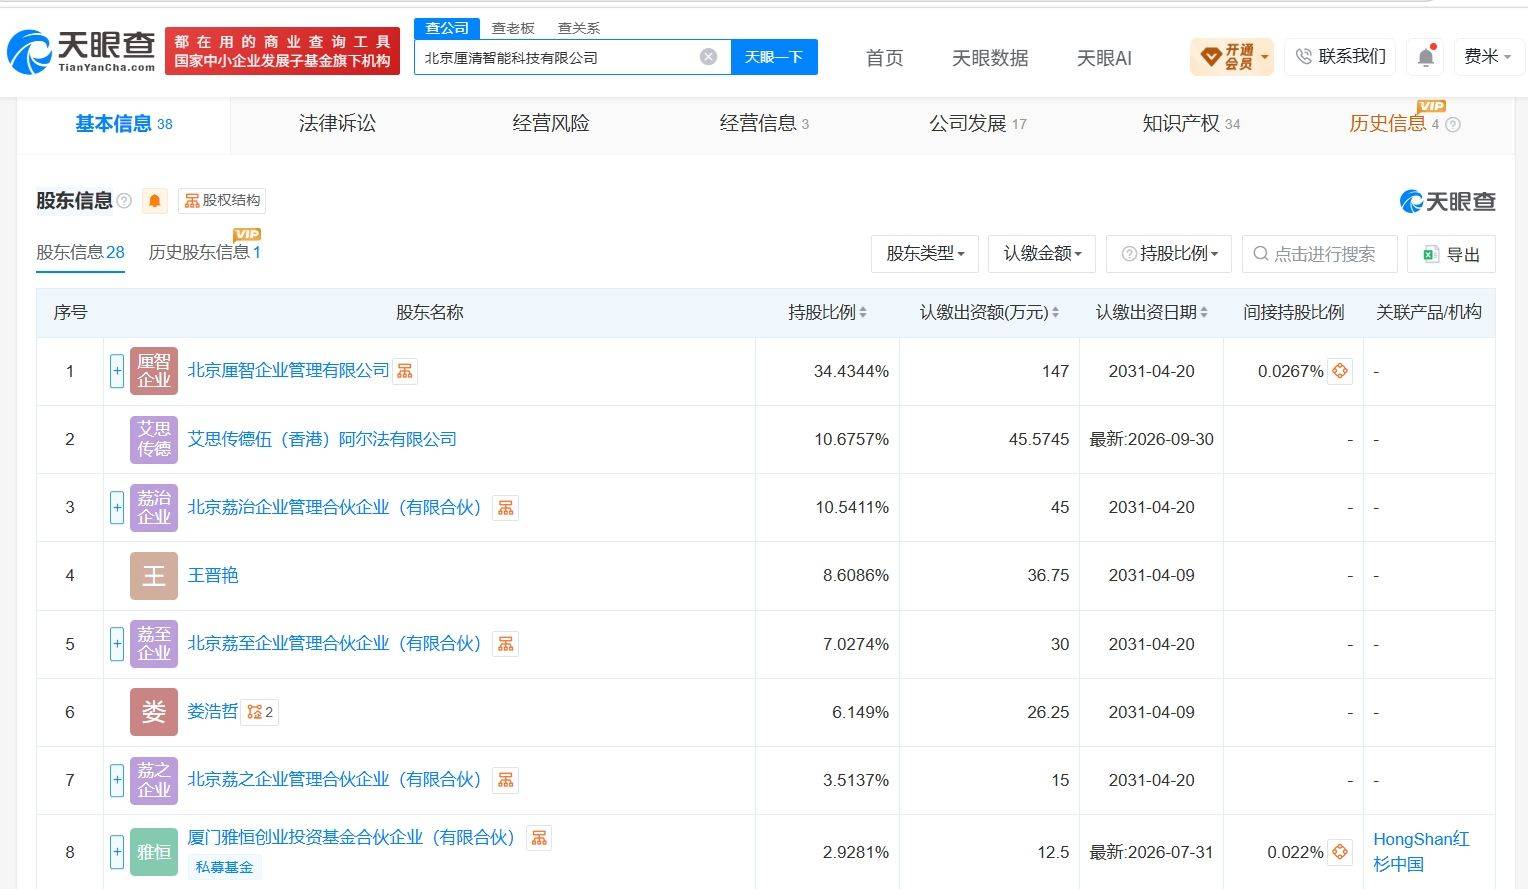The image size is (1528, 889).
Task: Click the 娄 avatar for 娄浩哲
Action: point(154,711)
